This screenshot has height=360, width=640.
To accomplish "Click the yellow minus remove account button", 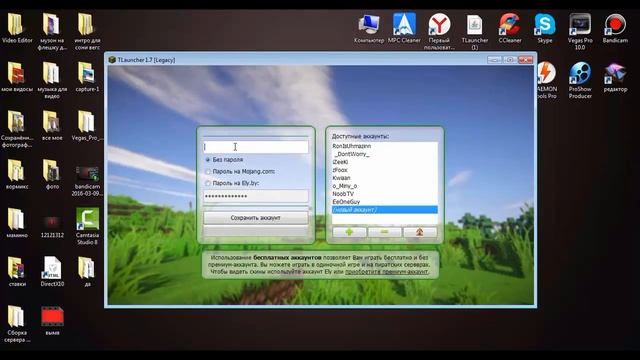I will pos(384,232).
